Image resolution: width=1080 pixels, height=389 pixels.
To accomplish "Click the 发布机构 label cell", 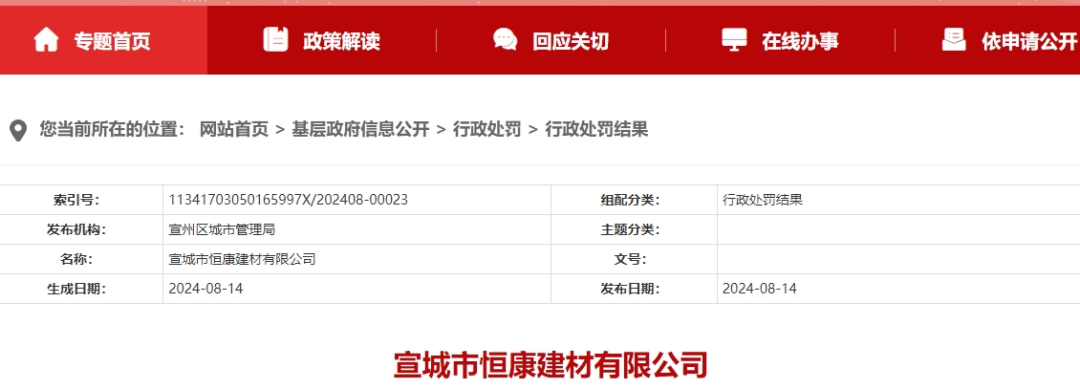I will pyautogui.click(x=81, y=230).
